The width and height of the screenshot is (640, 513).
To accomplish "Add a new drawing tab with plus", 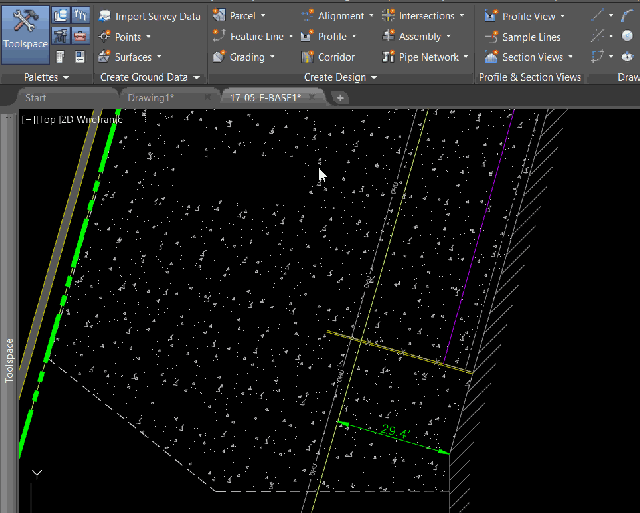I will coord(340,98).
